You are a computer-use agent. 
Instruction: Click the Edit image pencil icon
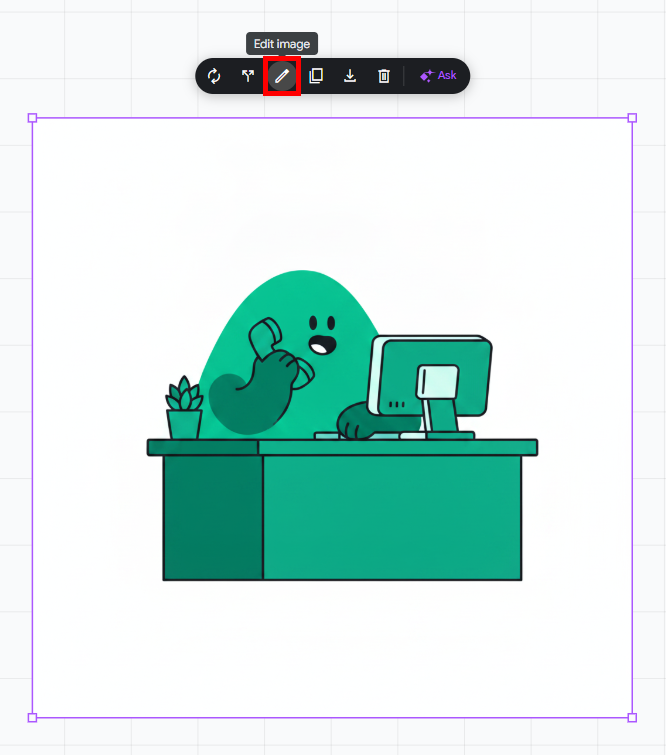point(282,76)
